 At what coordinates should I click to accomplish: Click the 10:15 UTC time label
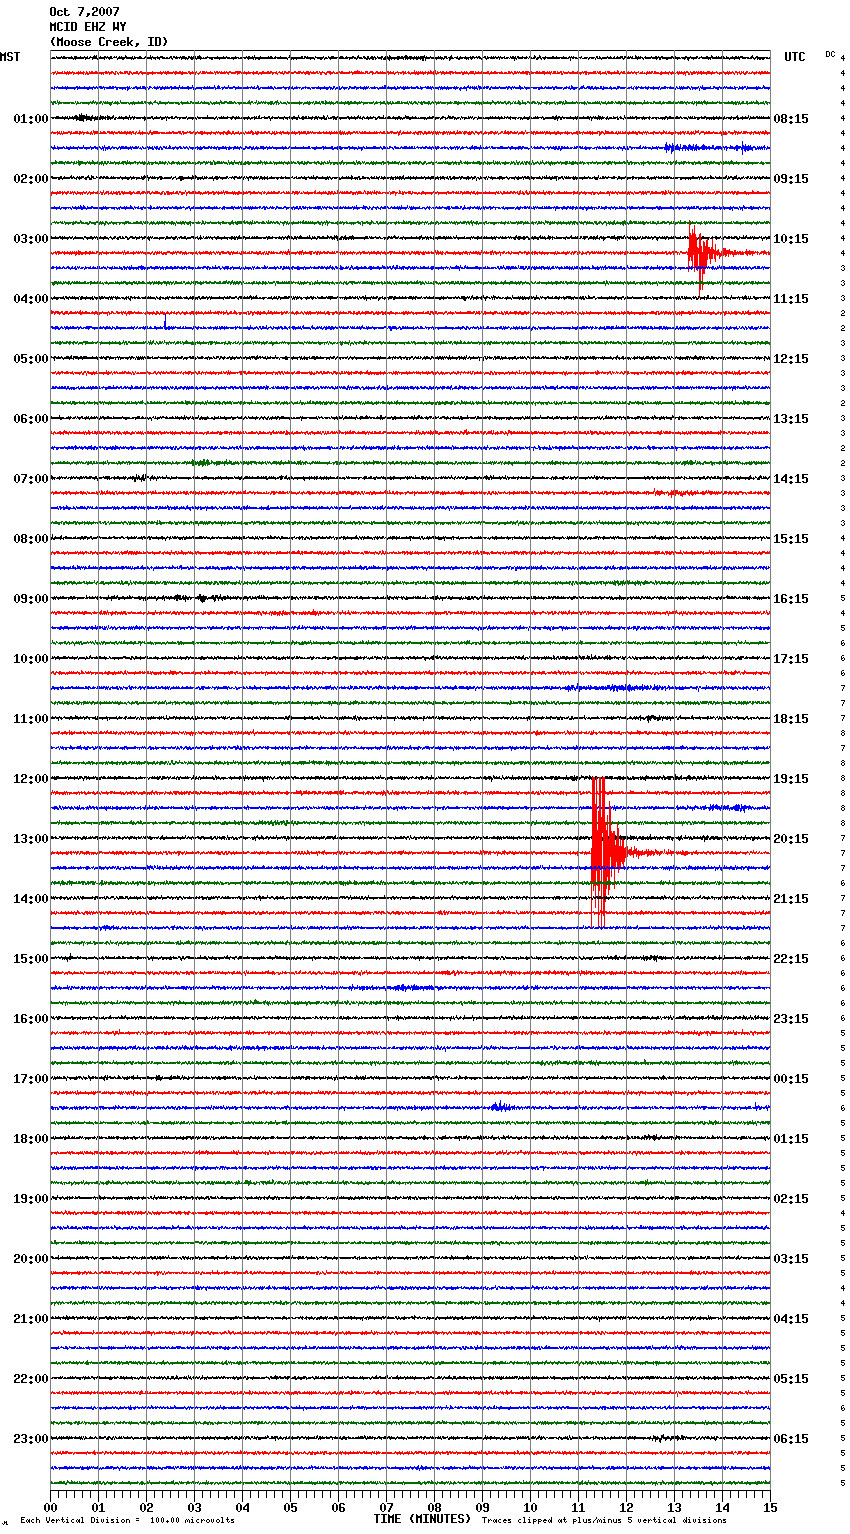tap(791, 239)
